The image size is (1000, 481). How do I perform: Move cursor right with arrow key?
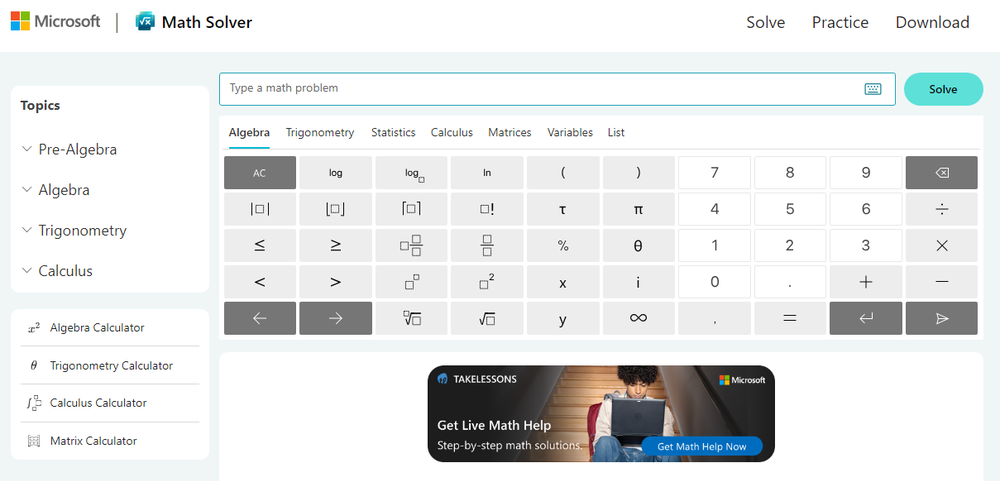[x=335, y=318]
